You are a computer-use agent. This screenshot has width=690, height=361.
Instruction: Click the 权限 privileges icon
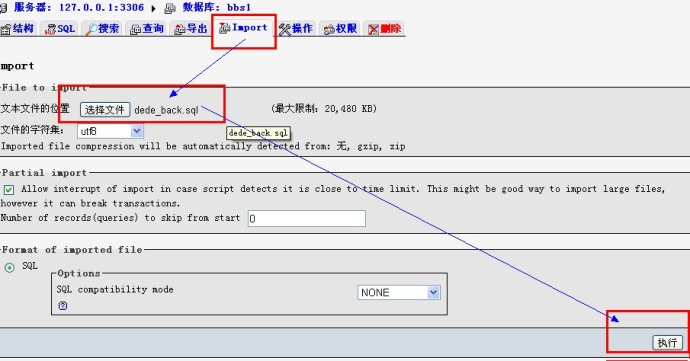(329, 30)
